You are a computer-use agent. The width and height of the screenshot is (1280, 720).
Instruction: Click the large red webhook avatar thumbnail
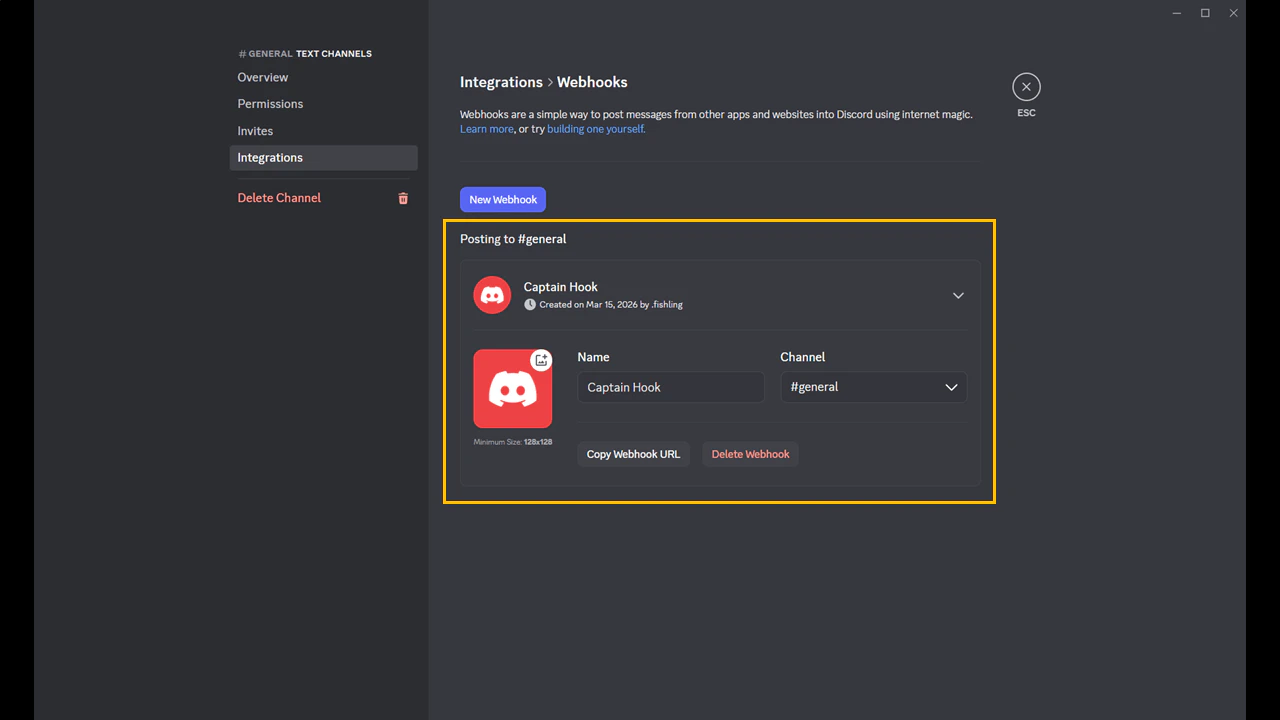click(x=512, y=390)
